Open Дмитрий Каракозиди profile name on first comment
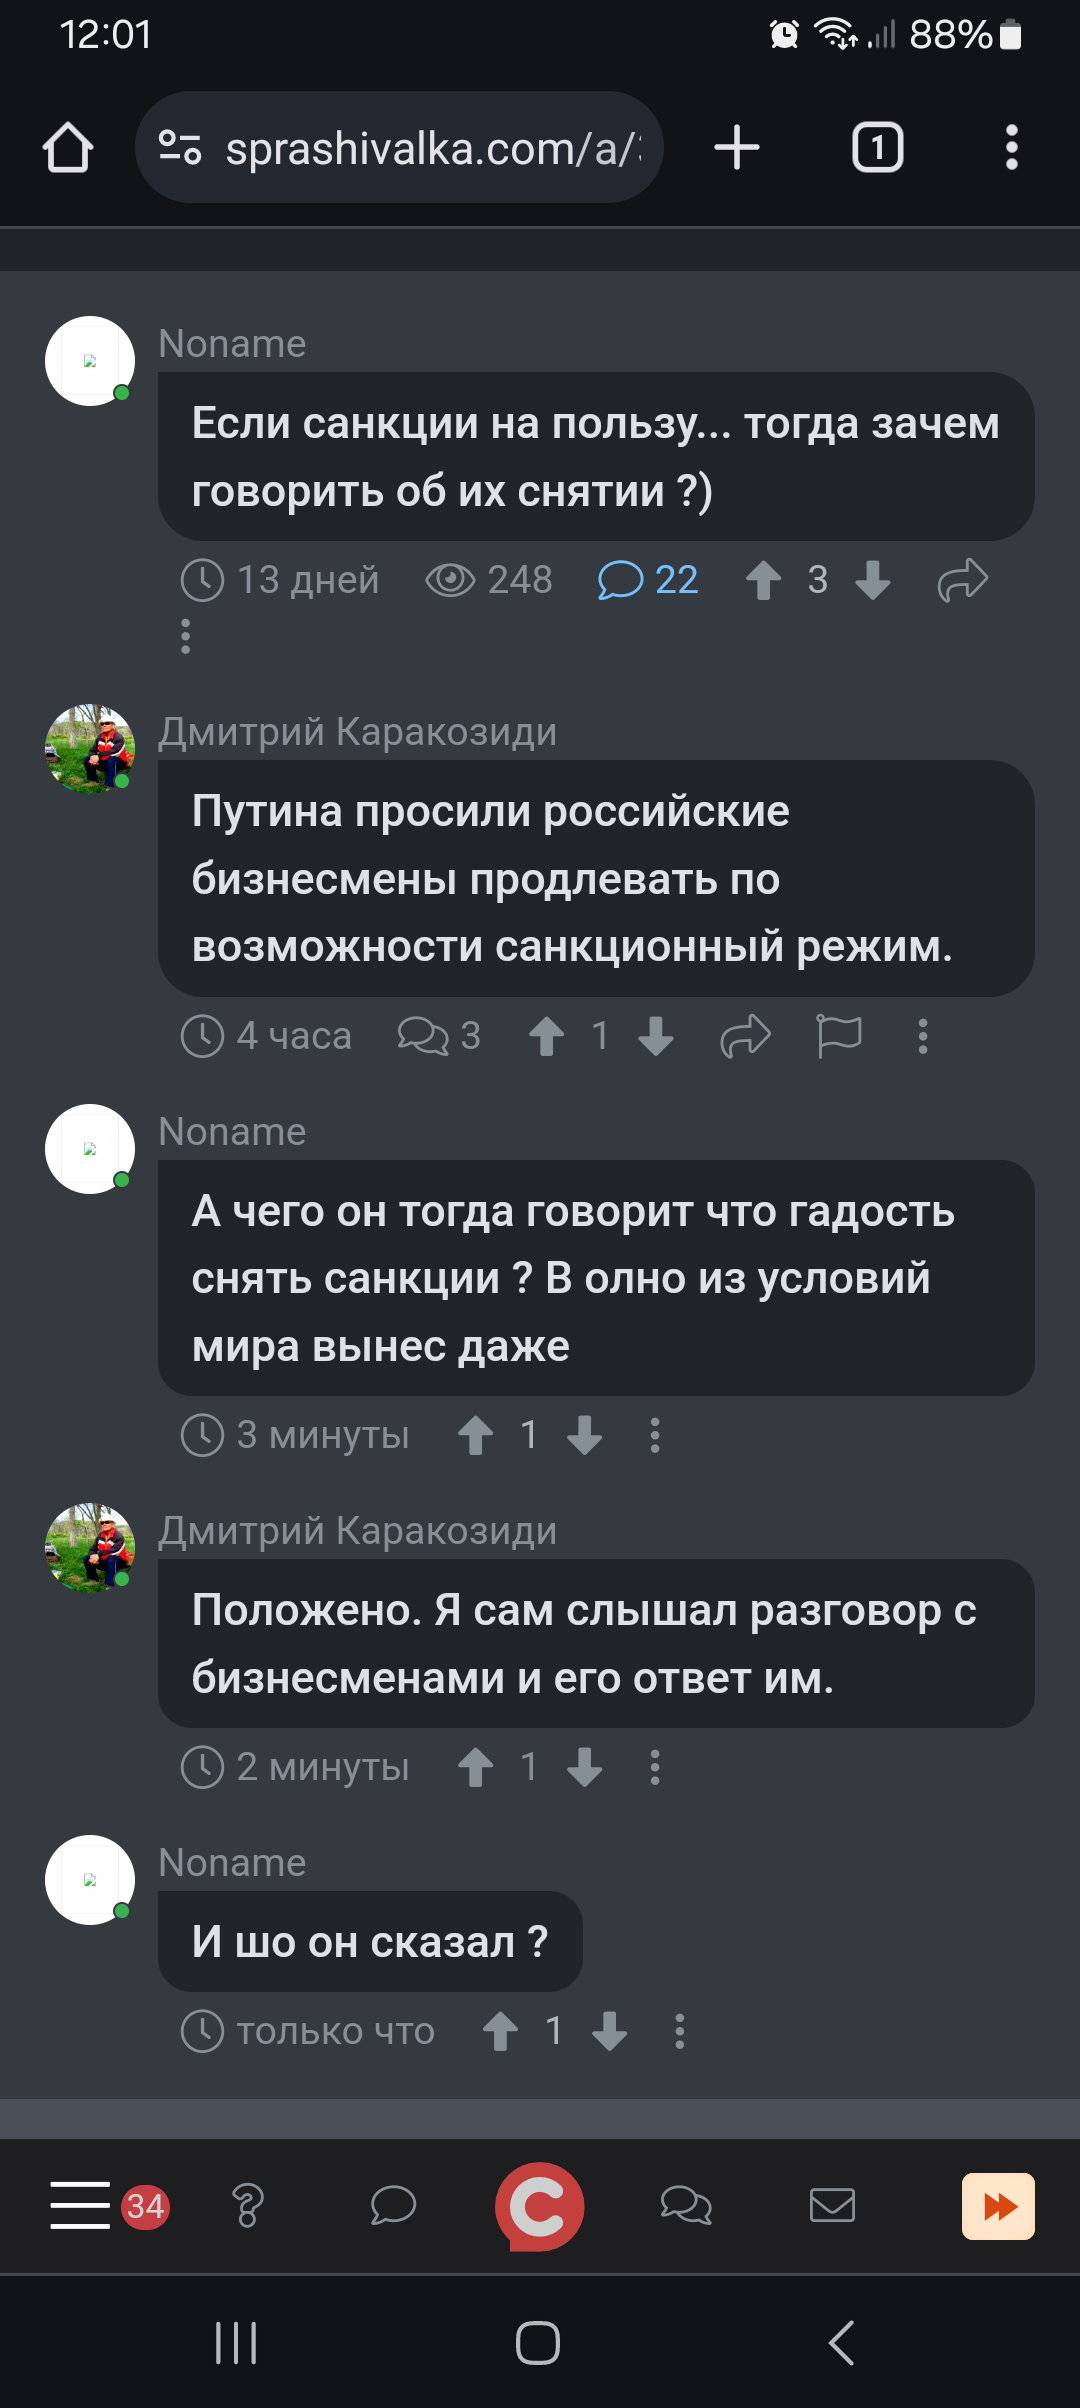The width and height of the screenshot is (1080, 2408). pyautogui.click(x=357, y=732)
